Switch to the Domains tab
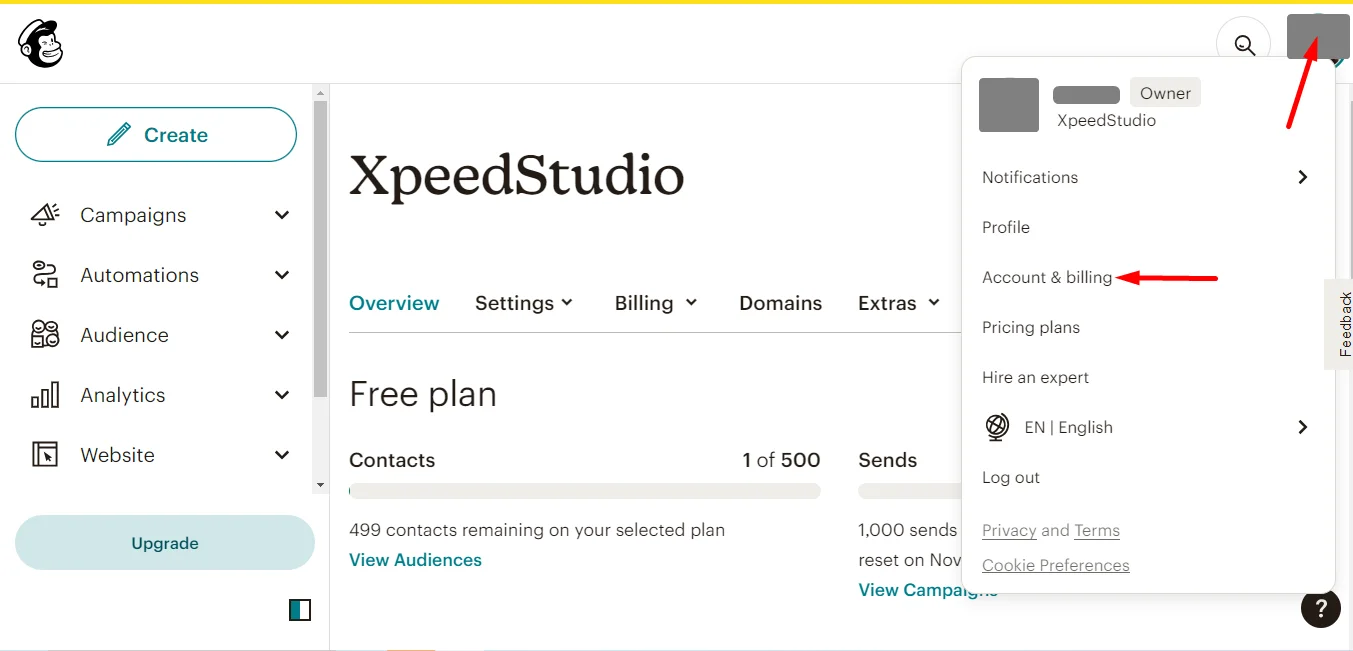Image resolution: width=1353 pixels, height=651 pixels. [x=780, y=303]
